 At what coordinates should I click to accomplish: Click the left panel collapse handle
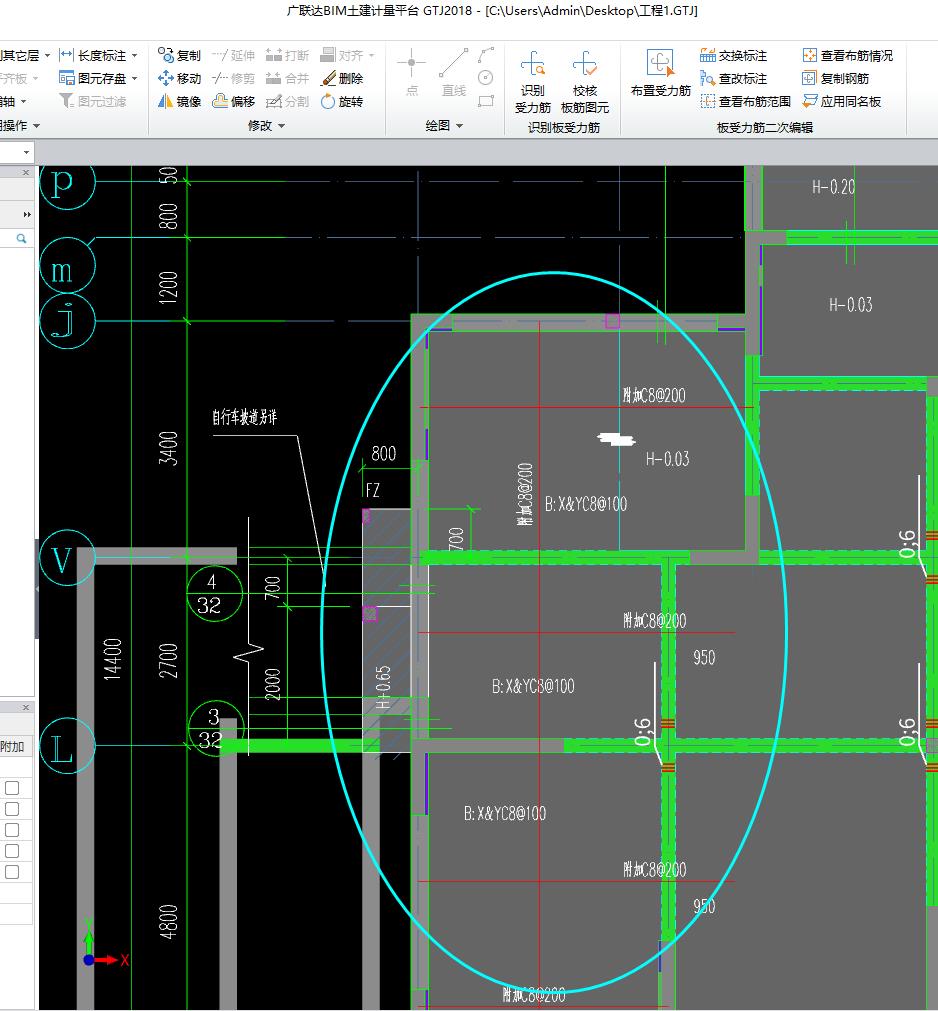tap(36, 588)
